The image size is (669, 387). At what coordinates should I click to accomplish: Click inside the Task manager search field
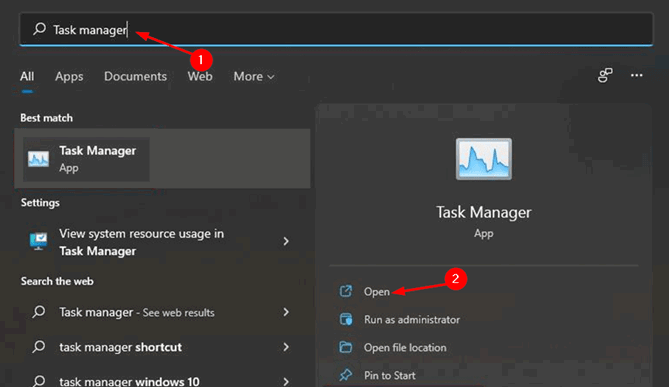336,29
